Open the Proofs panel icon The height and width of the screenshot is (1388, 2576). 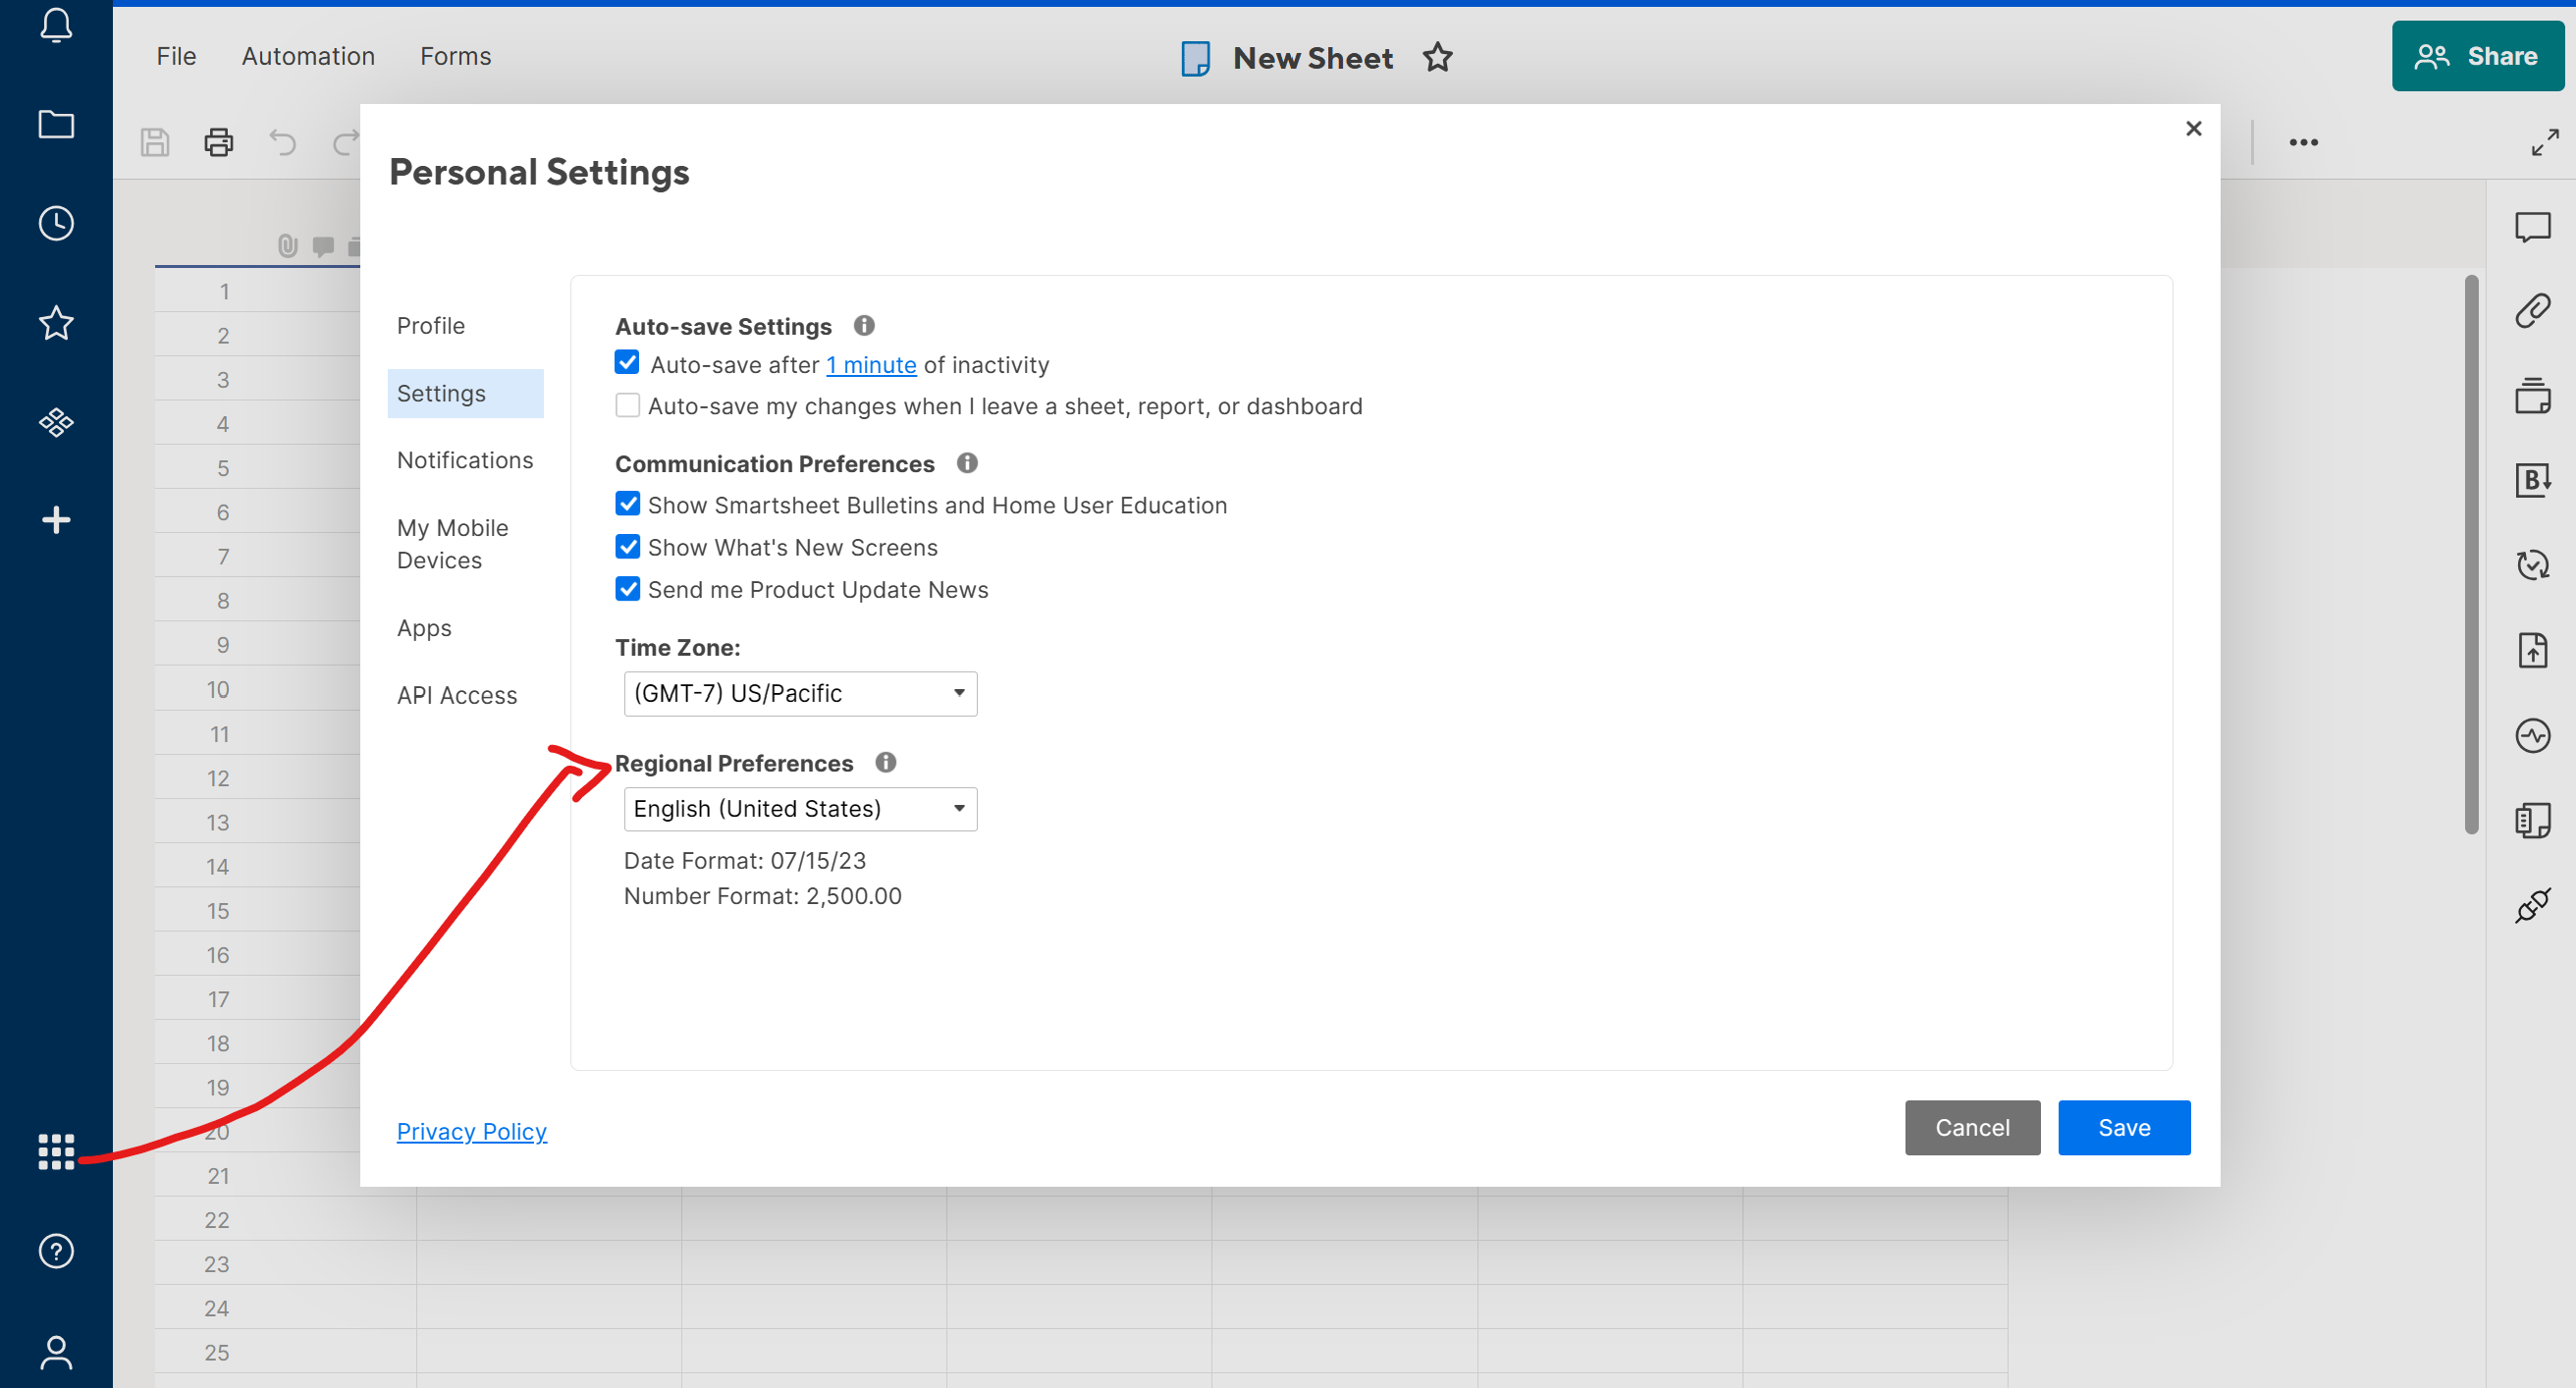click(2533, 396)
